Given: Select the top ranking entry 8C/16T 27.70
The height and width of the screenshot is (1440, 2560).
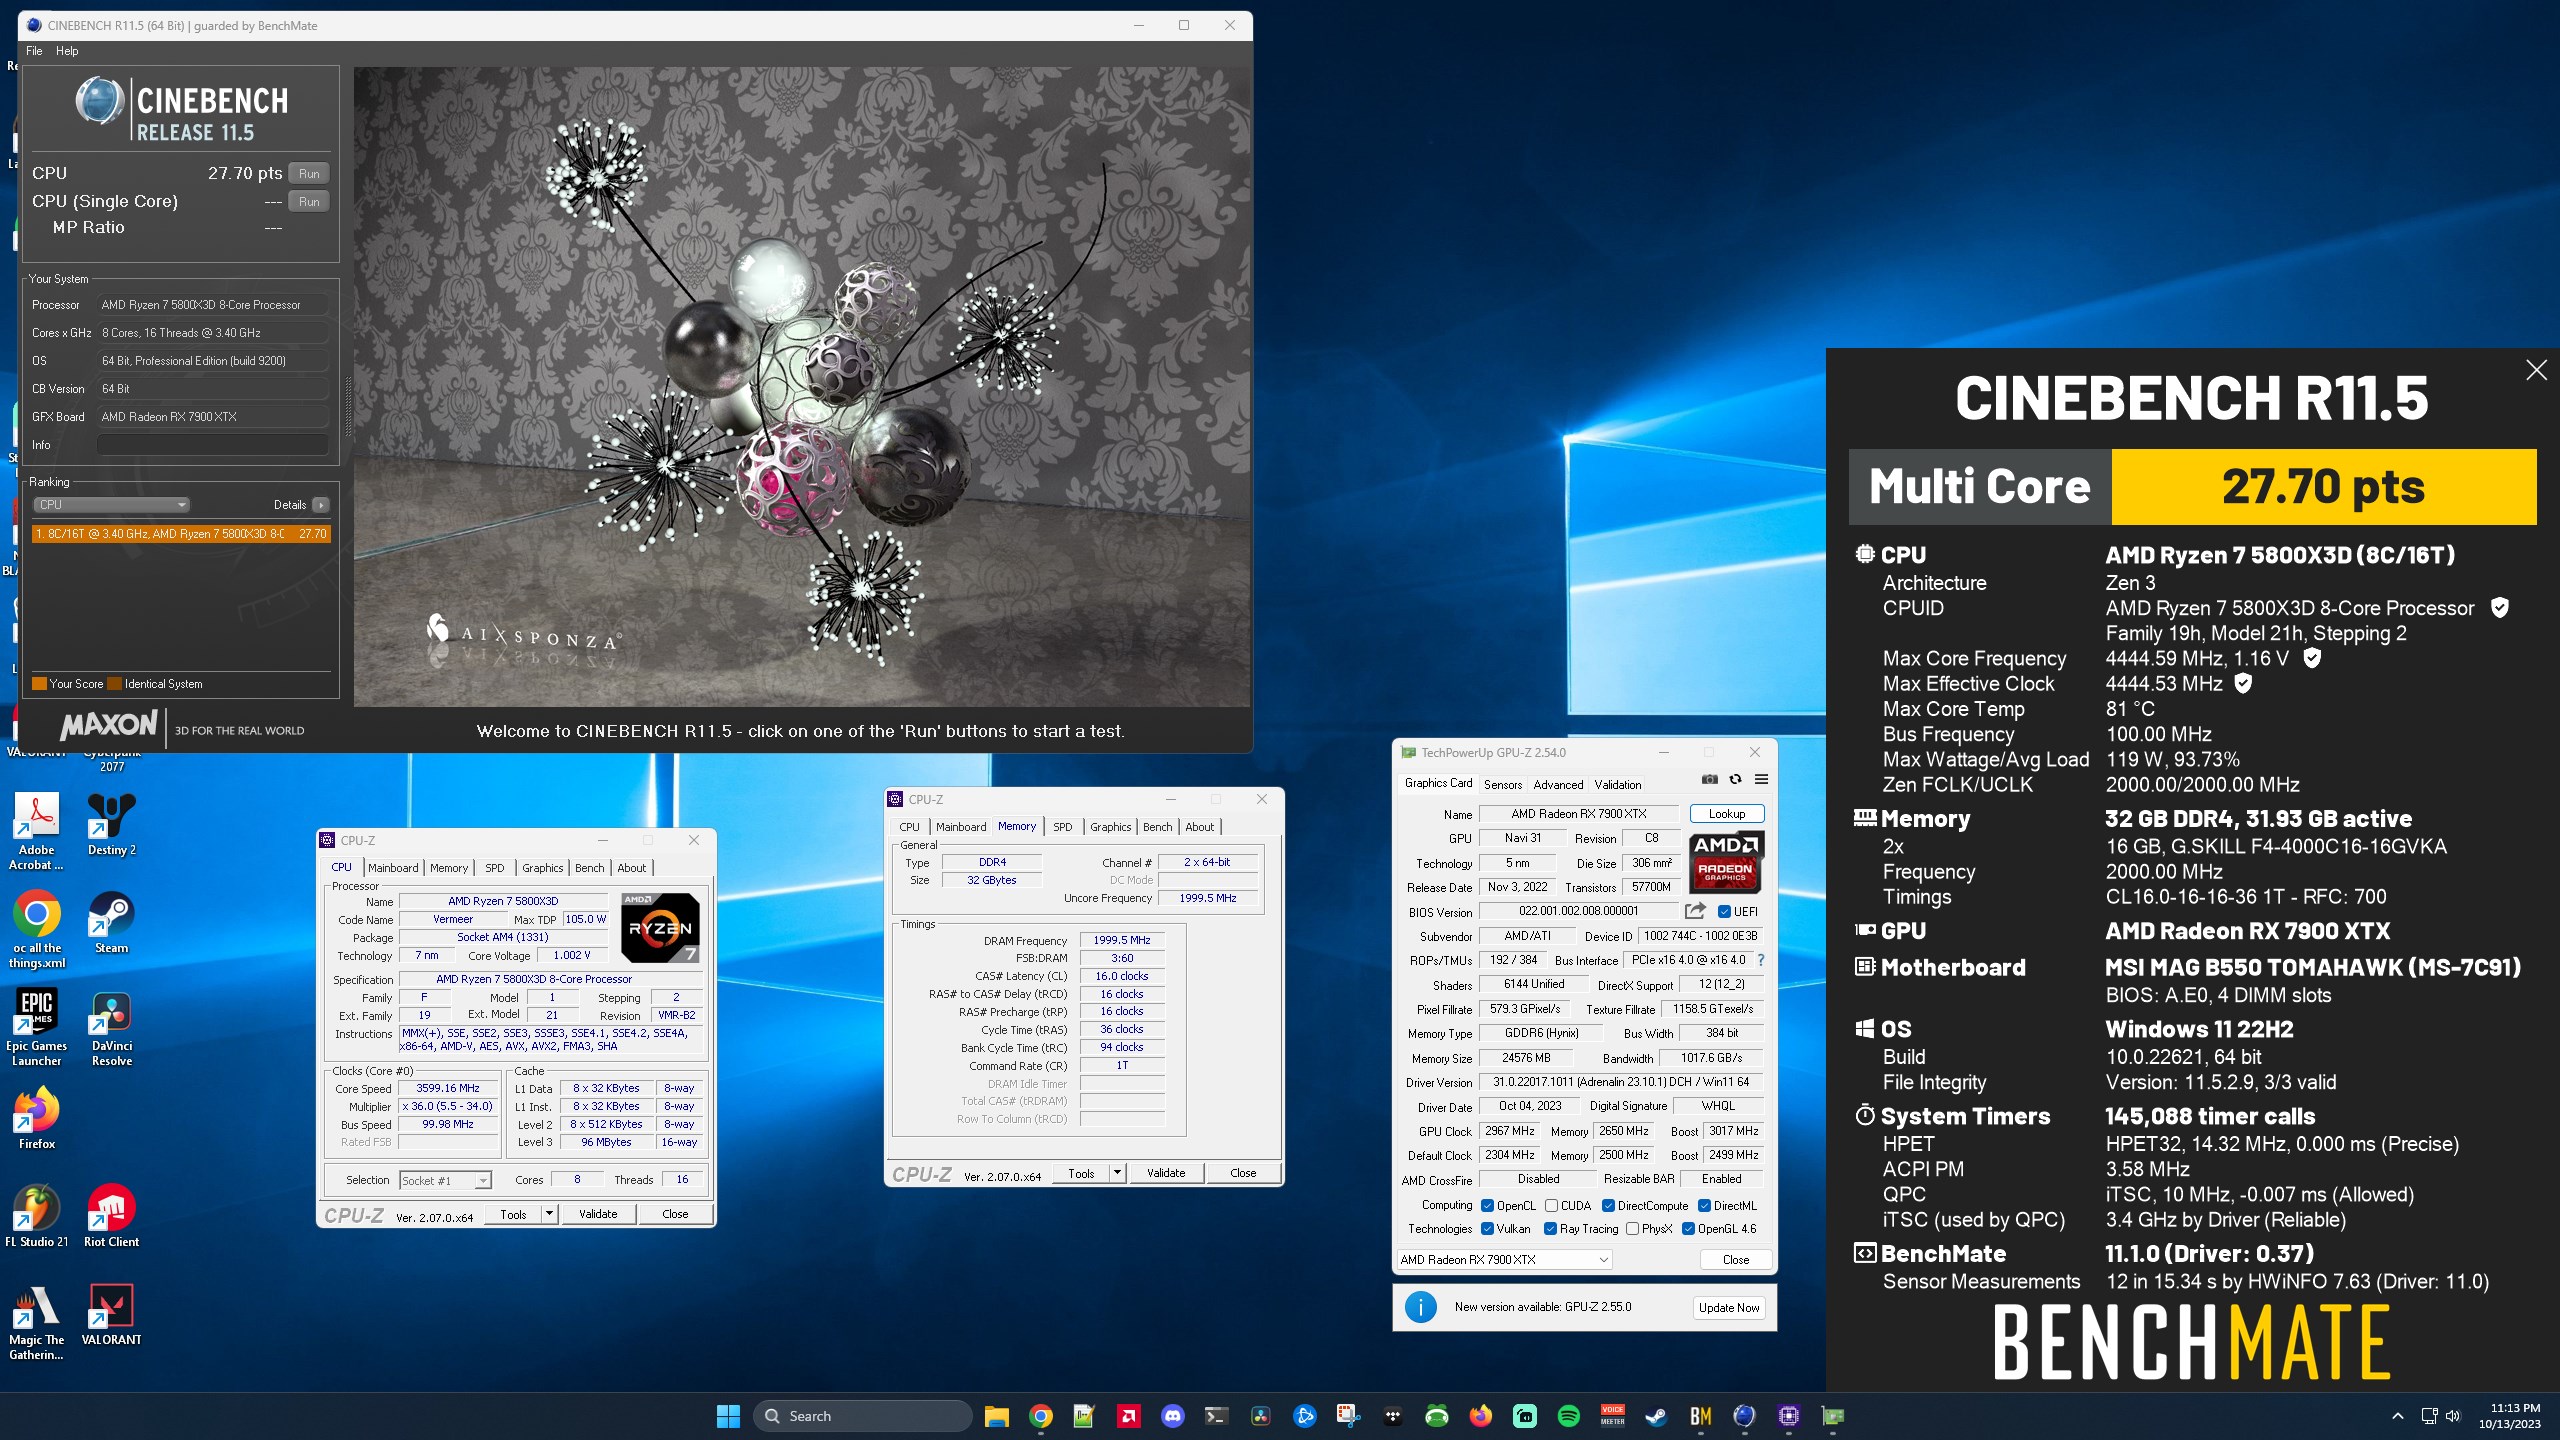Looking at the screenshot, I should (181, 534).
